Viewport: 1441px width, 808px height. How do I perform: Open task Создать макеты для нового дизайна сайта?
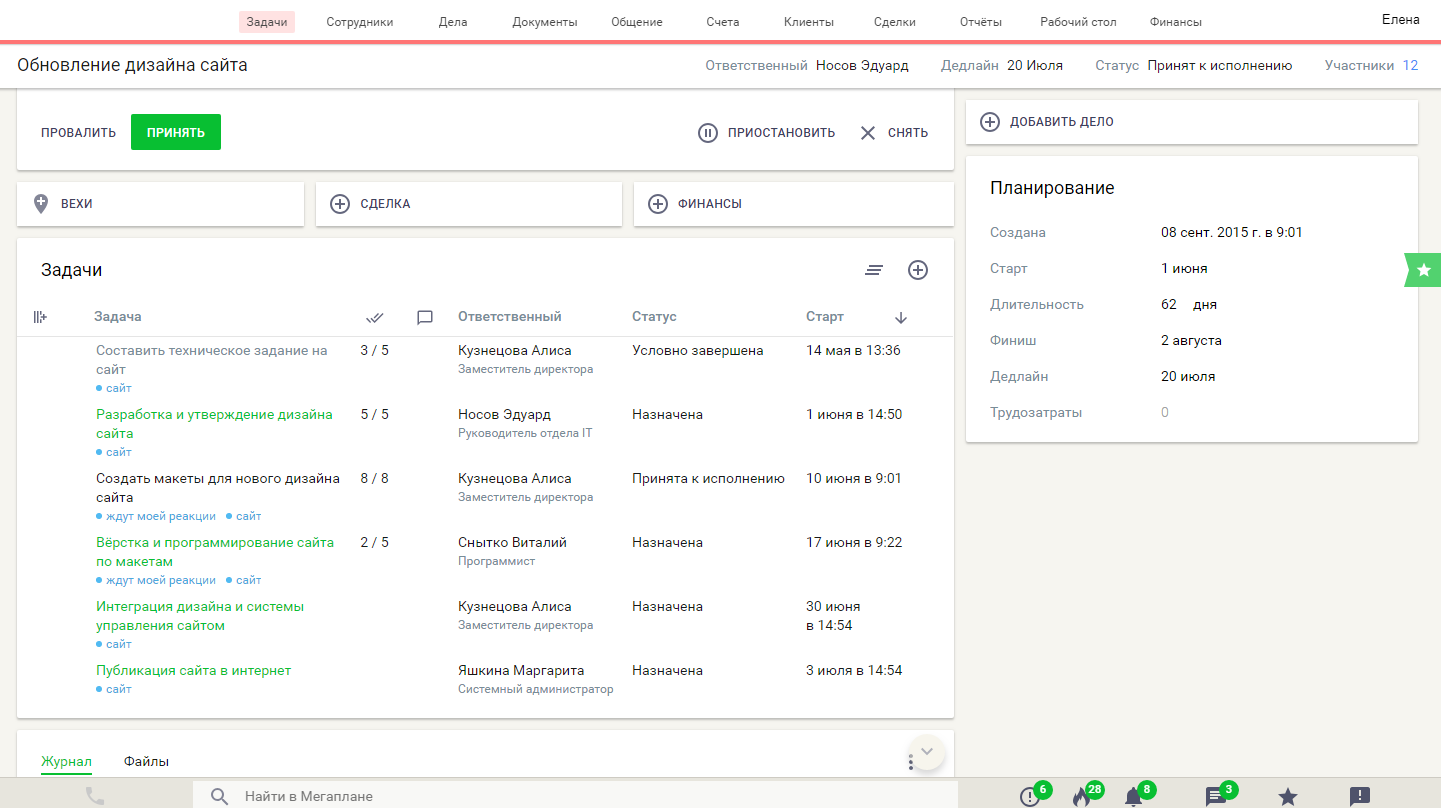coord(218,488)
